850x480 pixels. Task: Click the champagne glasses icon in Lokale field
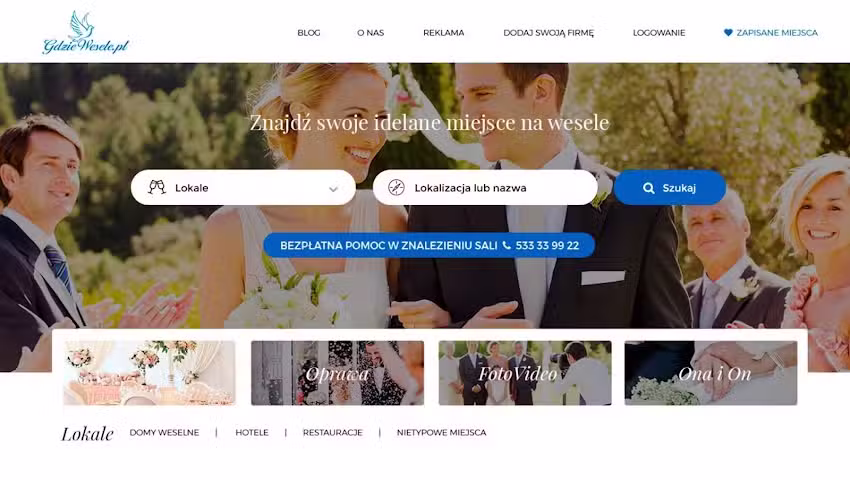pos(157,187)
